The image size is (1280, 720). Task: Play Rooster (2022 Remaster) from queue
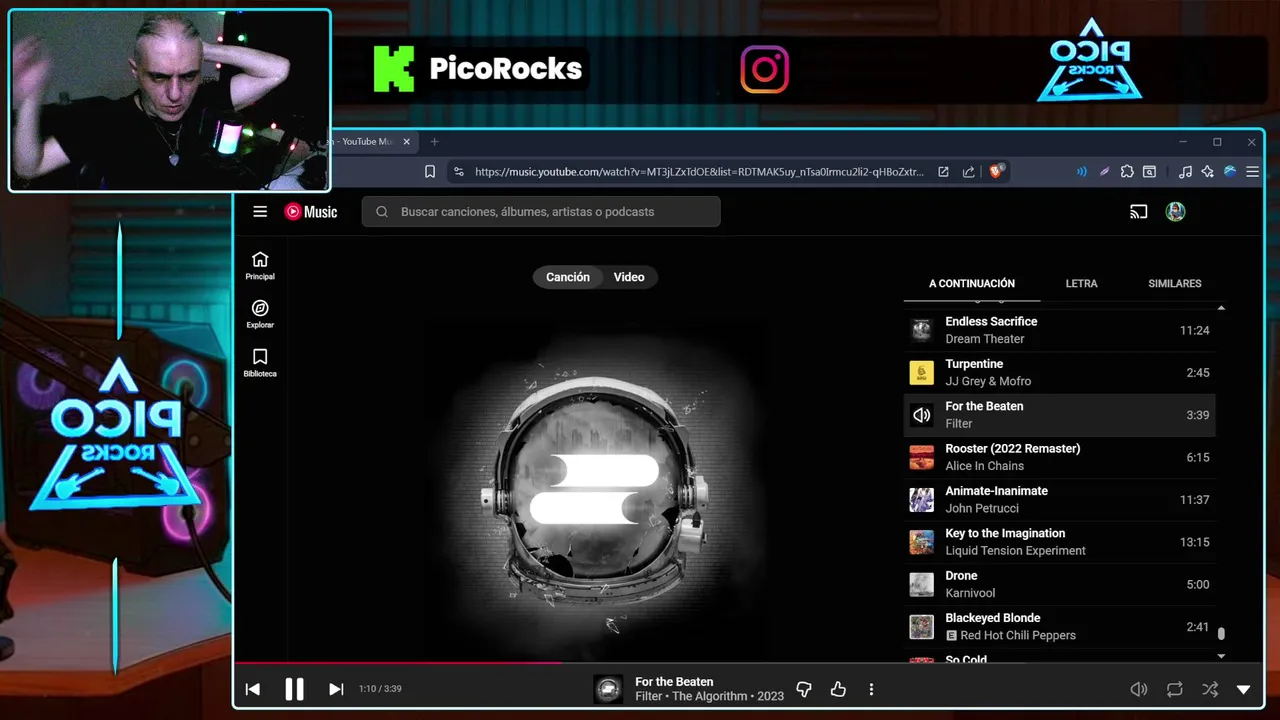(x=1060, y=457)
